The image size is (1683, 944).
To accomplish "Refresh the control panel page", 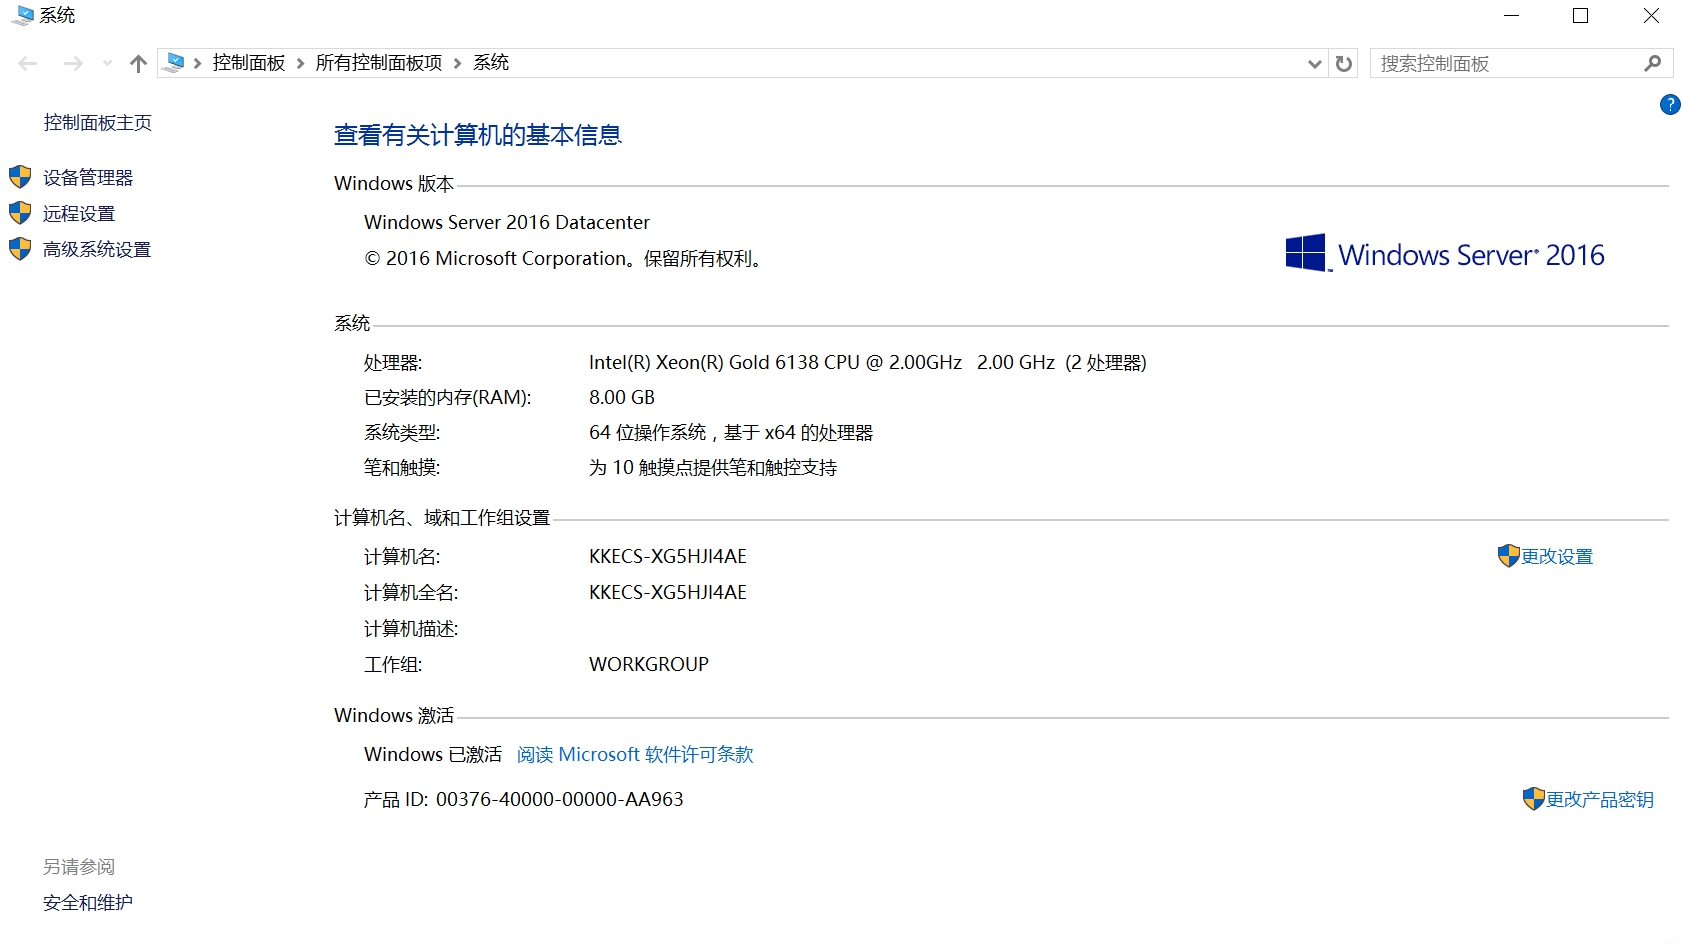I will pos(1344,64).
